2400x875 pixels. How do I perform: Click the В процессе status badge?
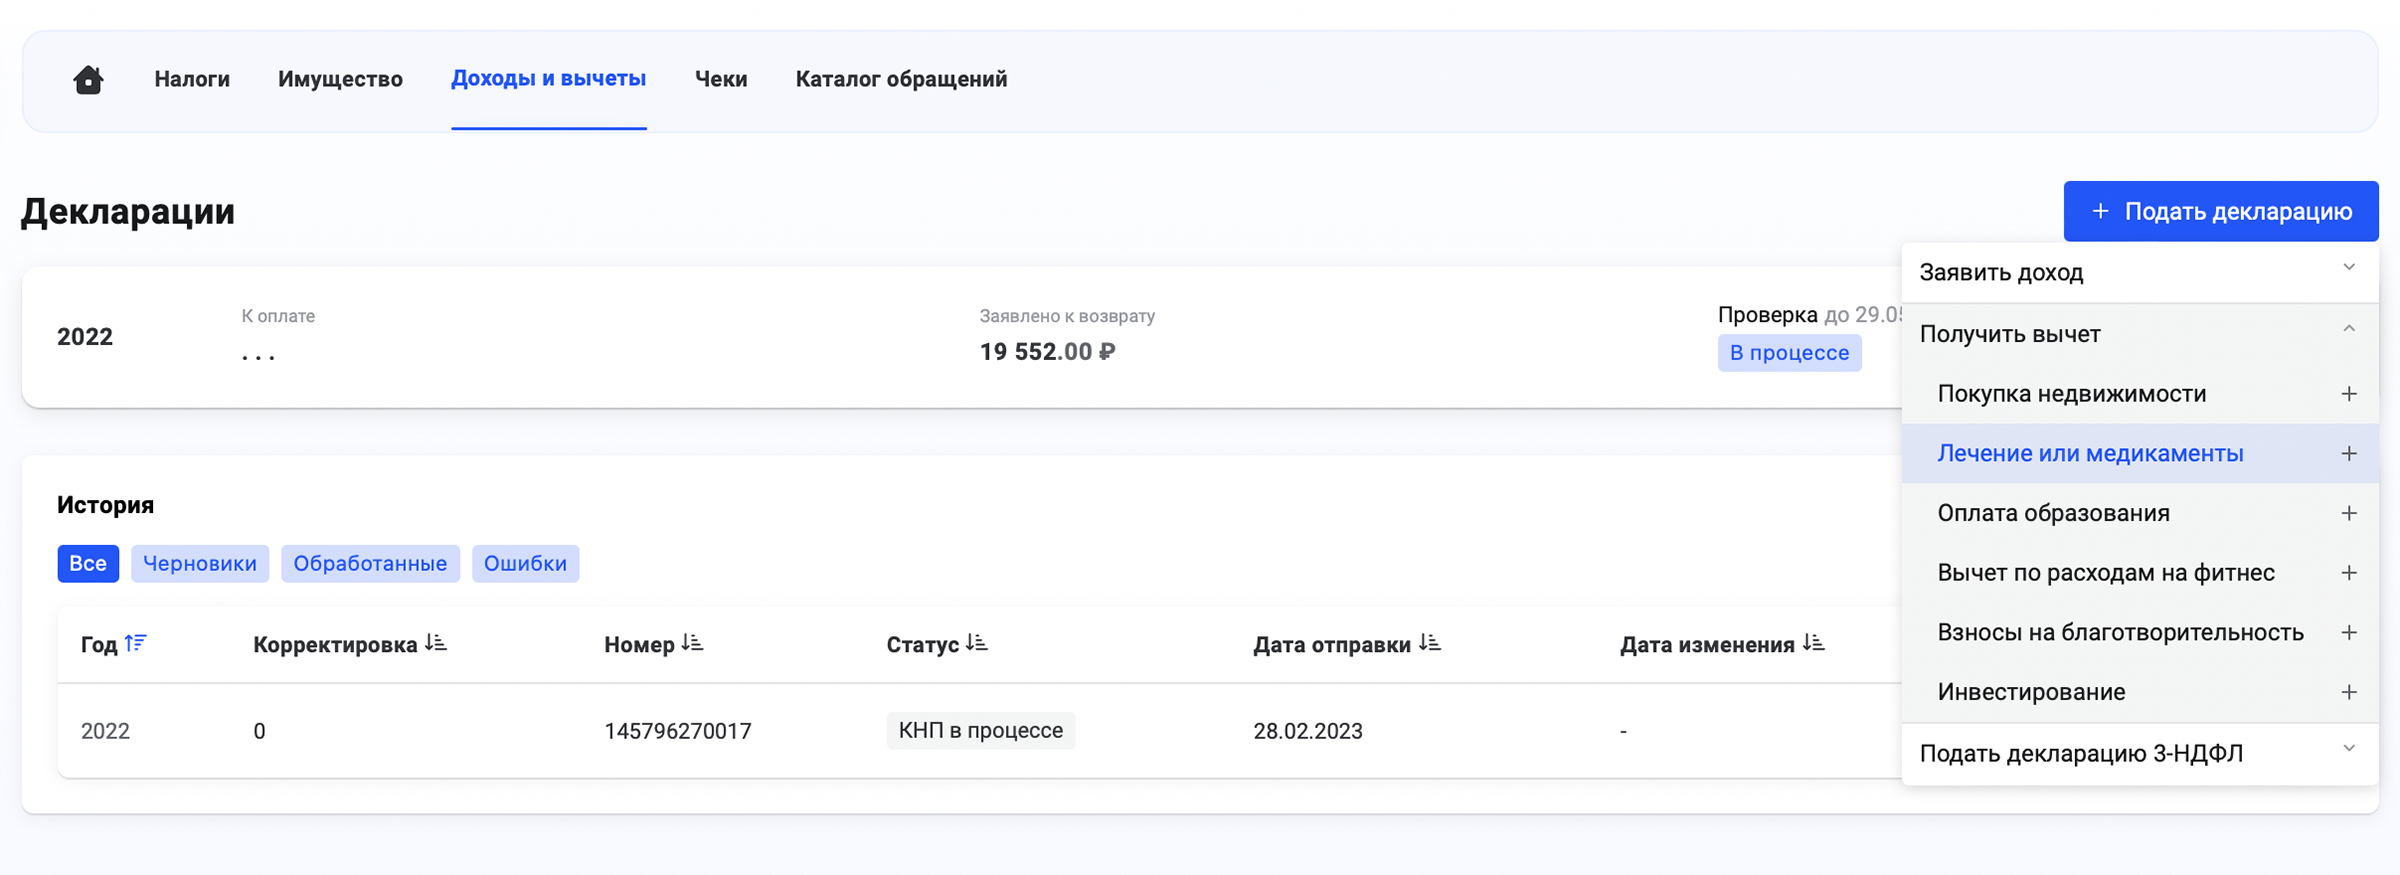(x=1789, y=353)
